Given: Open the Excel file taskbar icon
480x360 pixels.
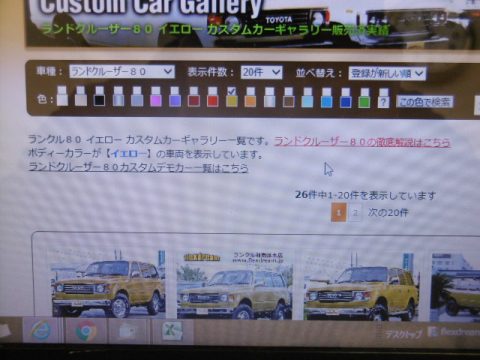Looking at the screenshot, I should 172,331.
